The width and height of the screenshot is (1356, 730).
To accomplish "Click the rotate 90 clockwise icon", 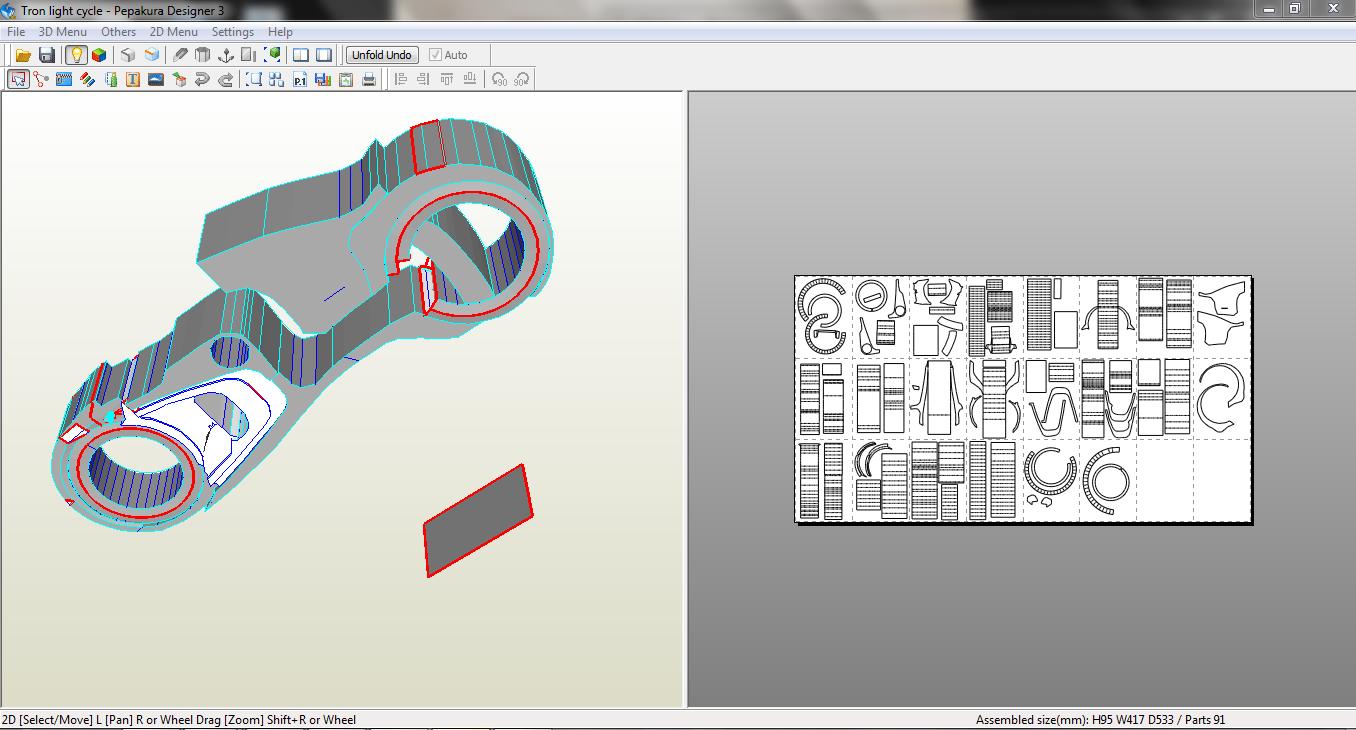I will [521, 79].
